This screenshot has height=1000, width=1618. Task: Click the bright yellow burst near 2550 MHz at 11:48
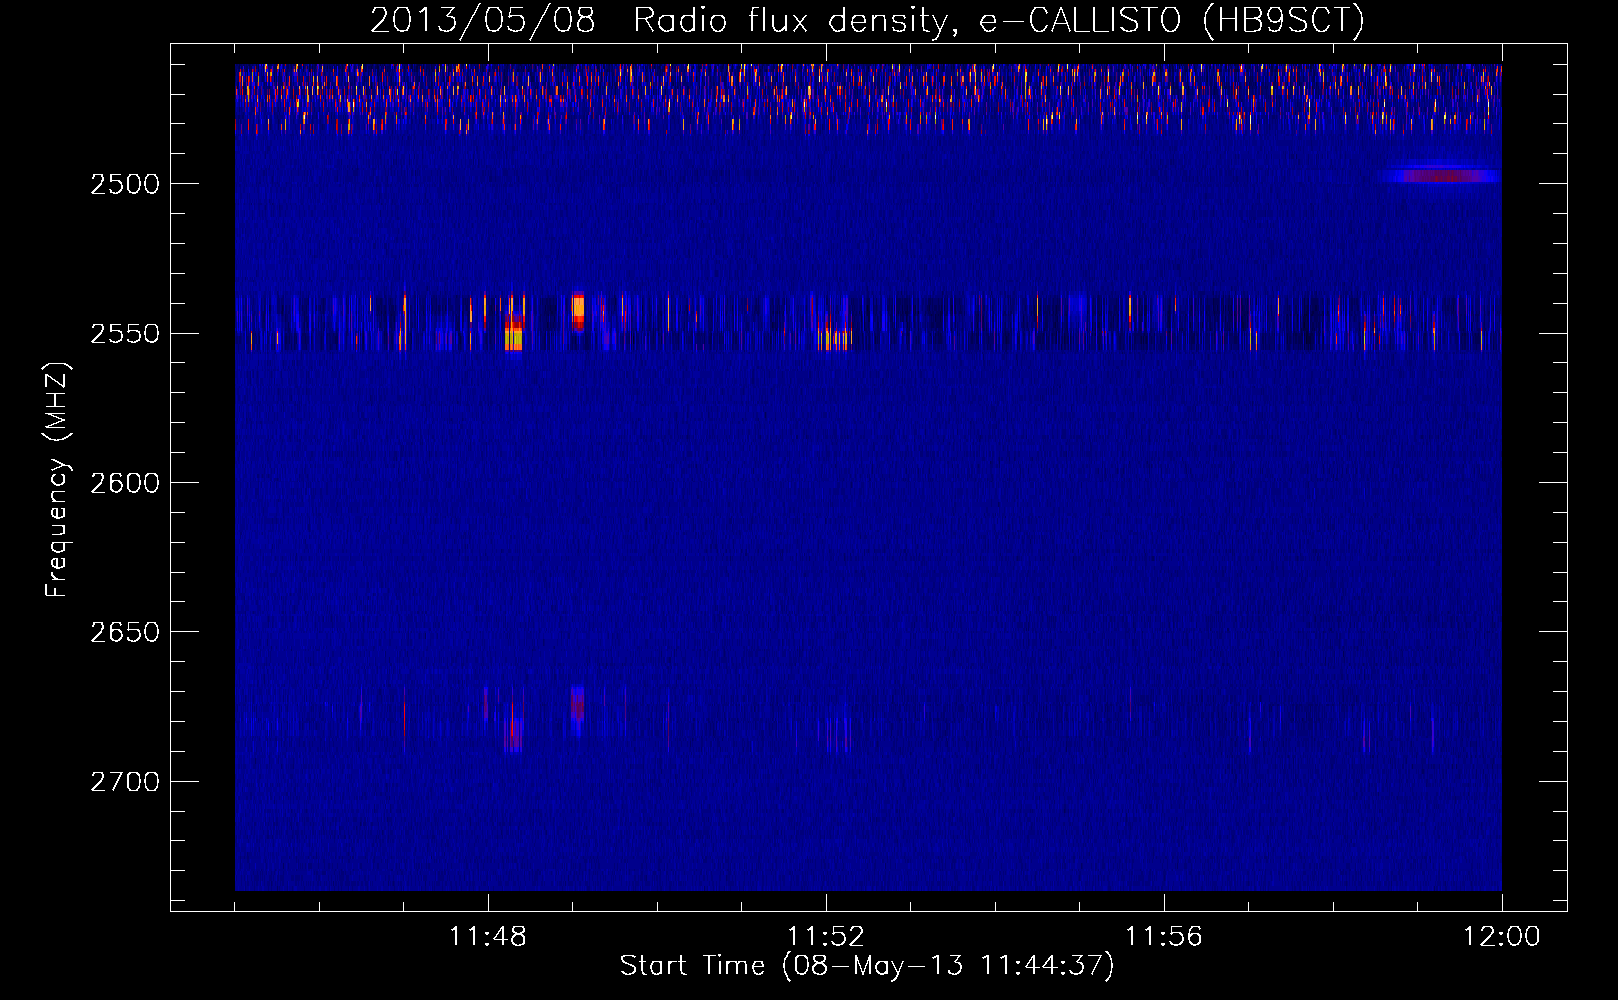tap(513, 334)
